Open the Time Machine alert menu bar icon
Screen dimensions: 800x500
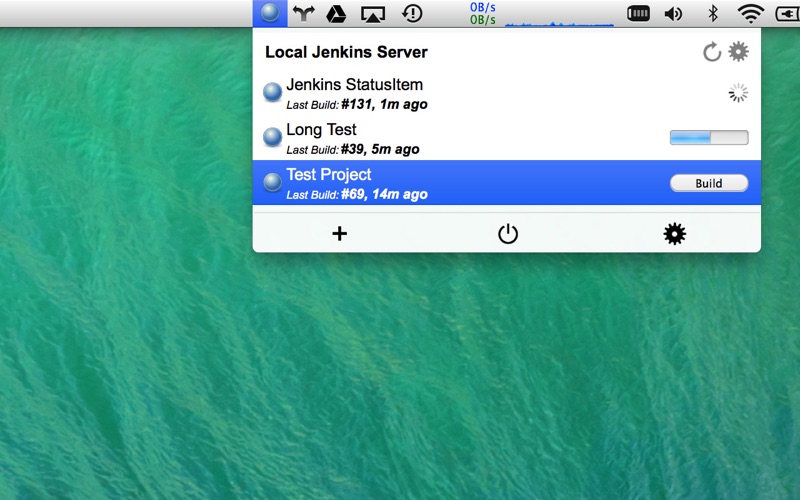click(412, 13)
